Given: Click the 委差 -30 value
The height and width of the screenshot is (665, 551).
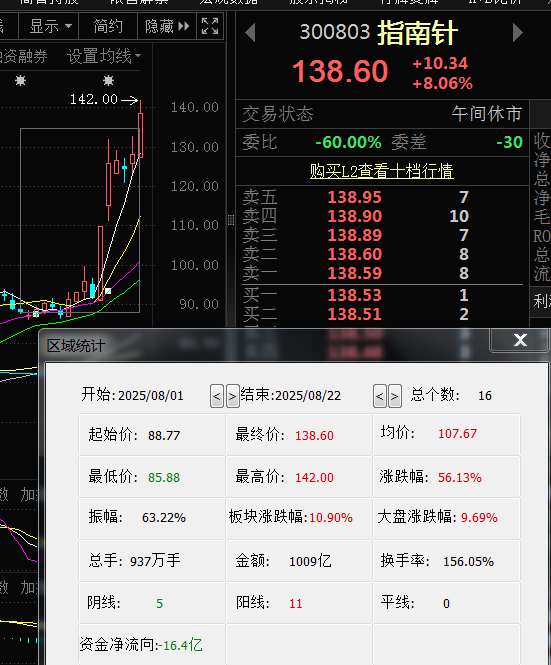Looking at the screenshot, I should point(509,142).
